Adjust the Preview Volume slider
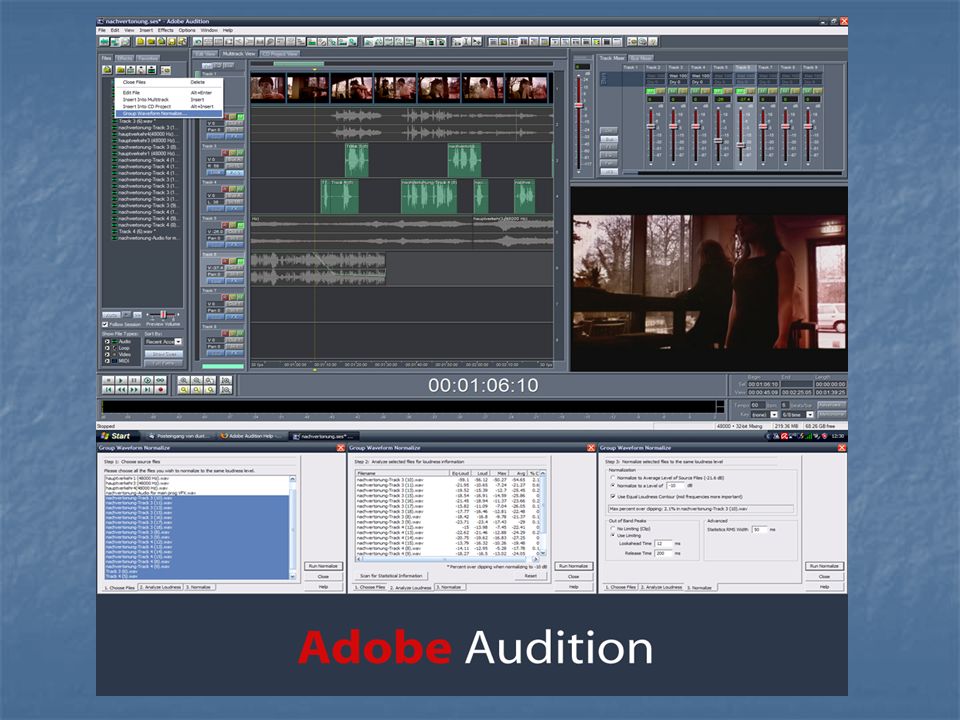Viewport: 960px width, 720px height. pos(163,315)
